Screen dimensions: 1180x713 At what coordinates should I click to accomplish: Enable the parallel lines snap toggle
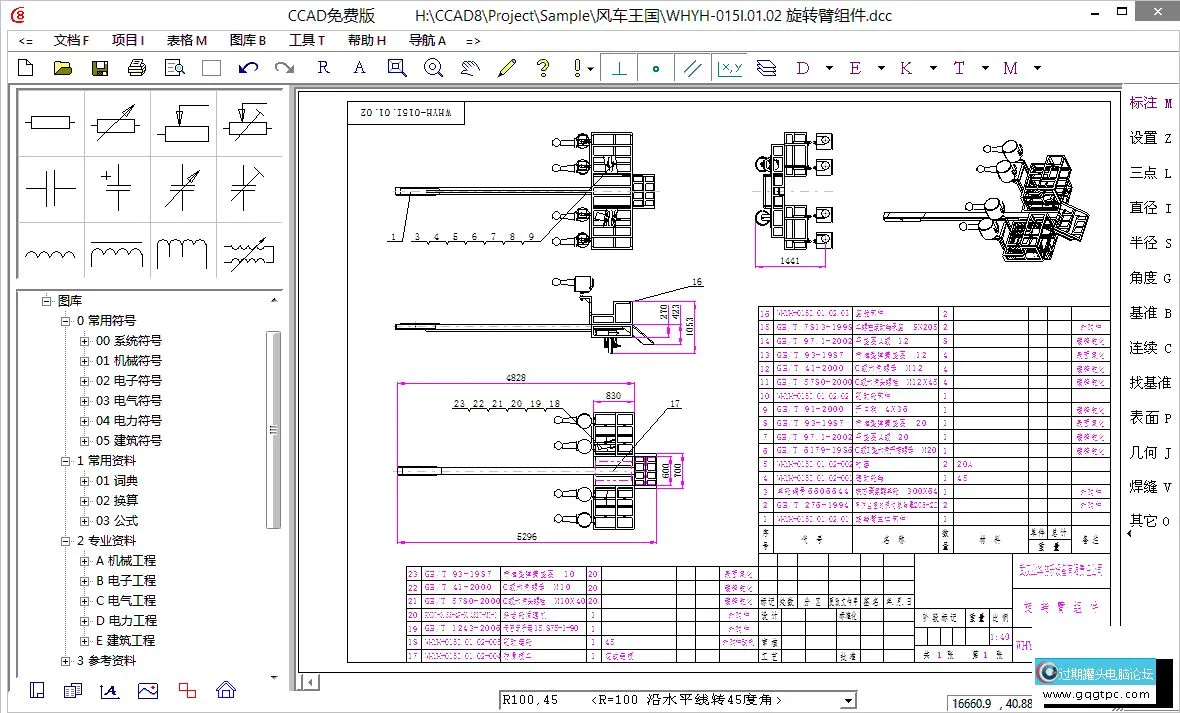coord(692,67)
